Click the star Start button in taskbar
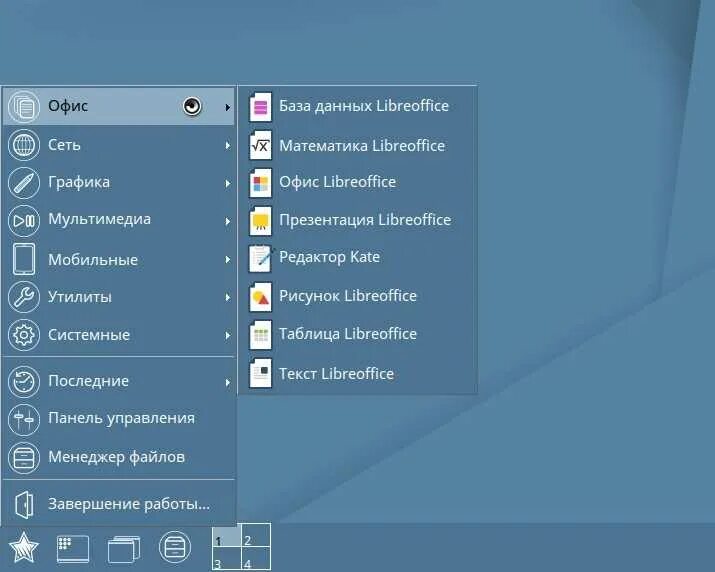The width and height of the screenshot is (715, 572). click(x=24, y=547)
